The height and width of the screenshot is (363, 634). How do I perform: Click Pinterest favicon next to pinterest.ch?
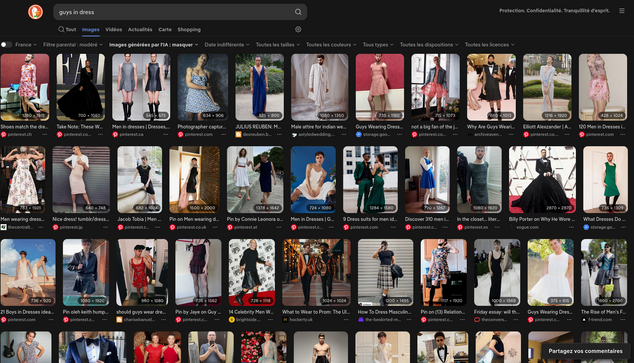click(x=4, y=135)
